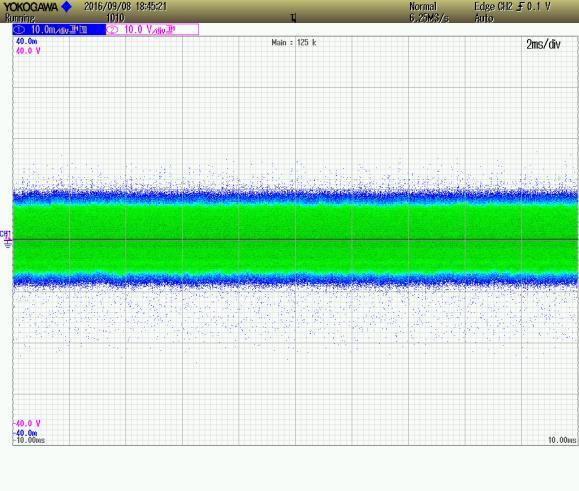Click the 6.25MS/s sample rate readout
This screenshot has width=579, height=491.
tap(429, 18)
